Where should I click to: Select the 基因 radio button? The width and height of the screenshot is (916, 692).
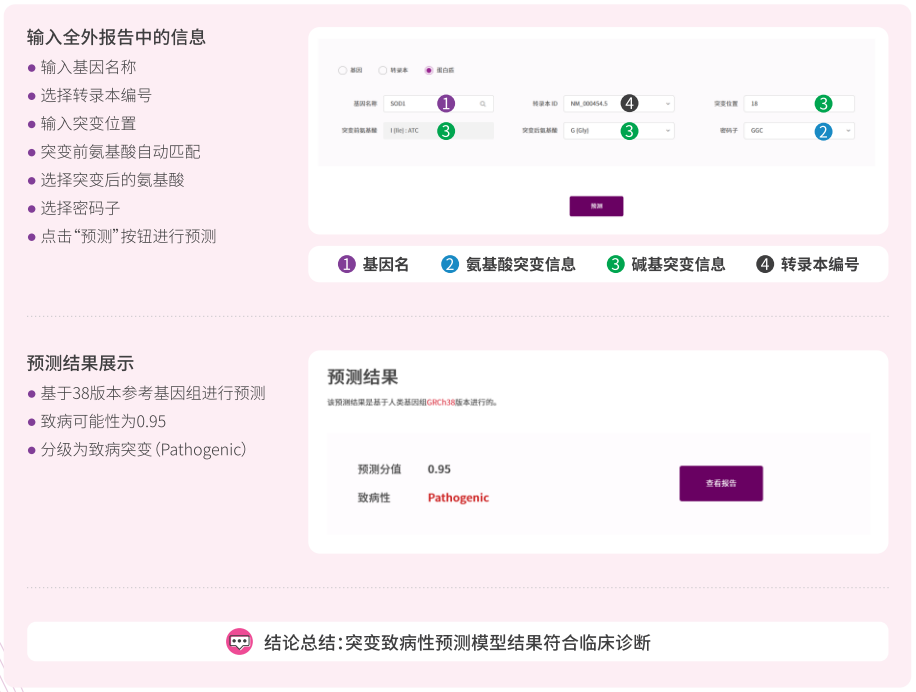(343, 70)
